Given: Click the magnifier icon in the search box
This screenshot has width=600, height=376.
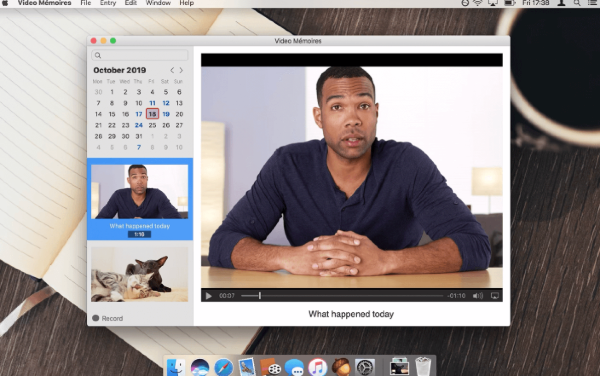Looking at the screenshot, I should point(98,55).
